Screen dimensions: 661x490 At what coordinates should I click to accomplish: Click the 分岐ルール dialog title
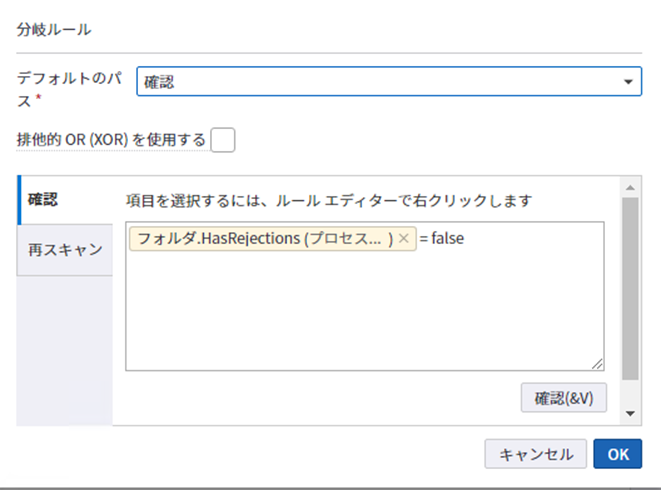[54, 29]
